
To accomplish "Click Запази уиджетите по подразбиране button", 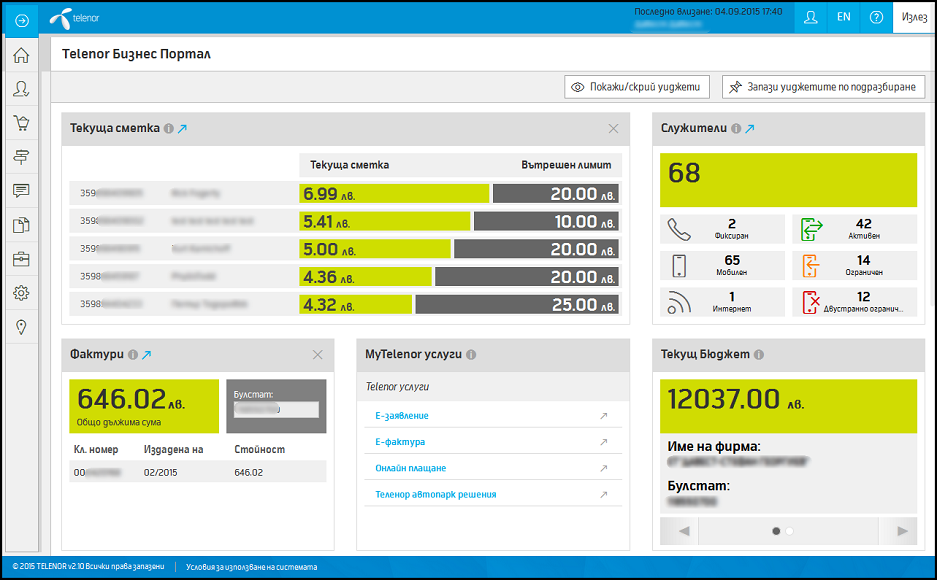I will 823,87.
